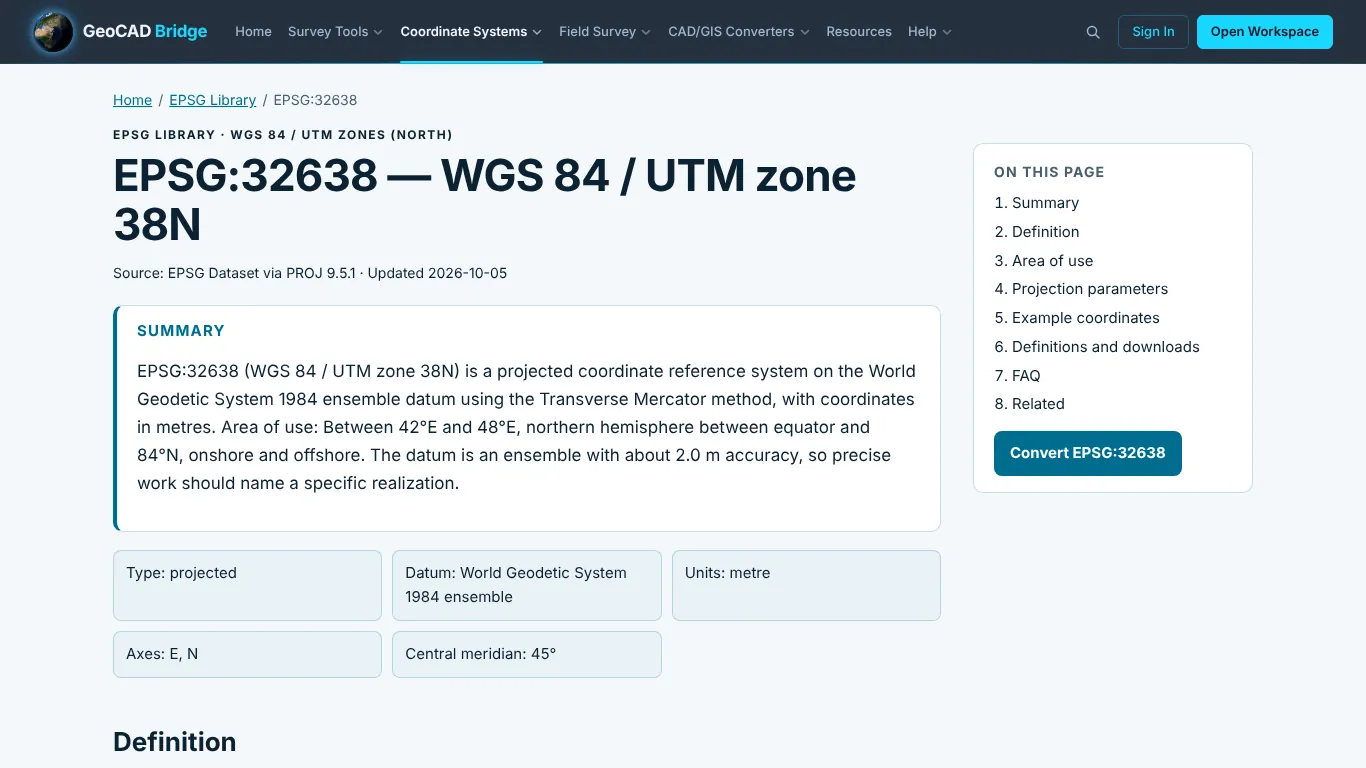Screen dimensions: 1366x768
Task: Click Convert EPSG:32638 button
Action: (x=1088, y=453)
